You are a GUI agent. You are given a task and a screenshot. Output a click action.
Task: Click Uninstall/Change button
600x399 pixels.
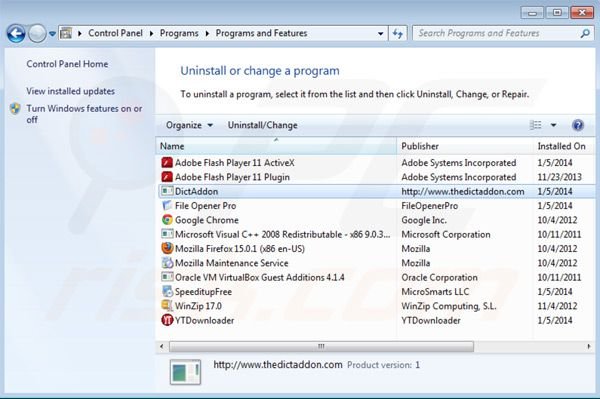tap(262, 125)
